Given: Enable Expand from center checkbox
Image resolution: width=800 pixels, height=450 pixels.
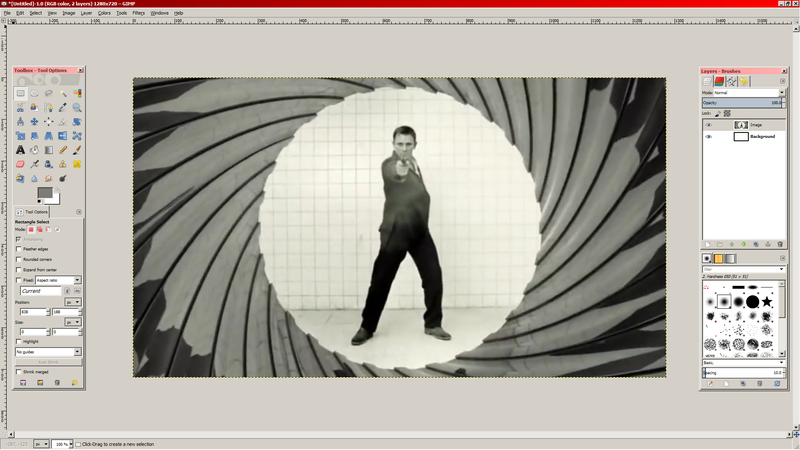Looking at the screenshot, I should (18, 269).
